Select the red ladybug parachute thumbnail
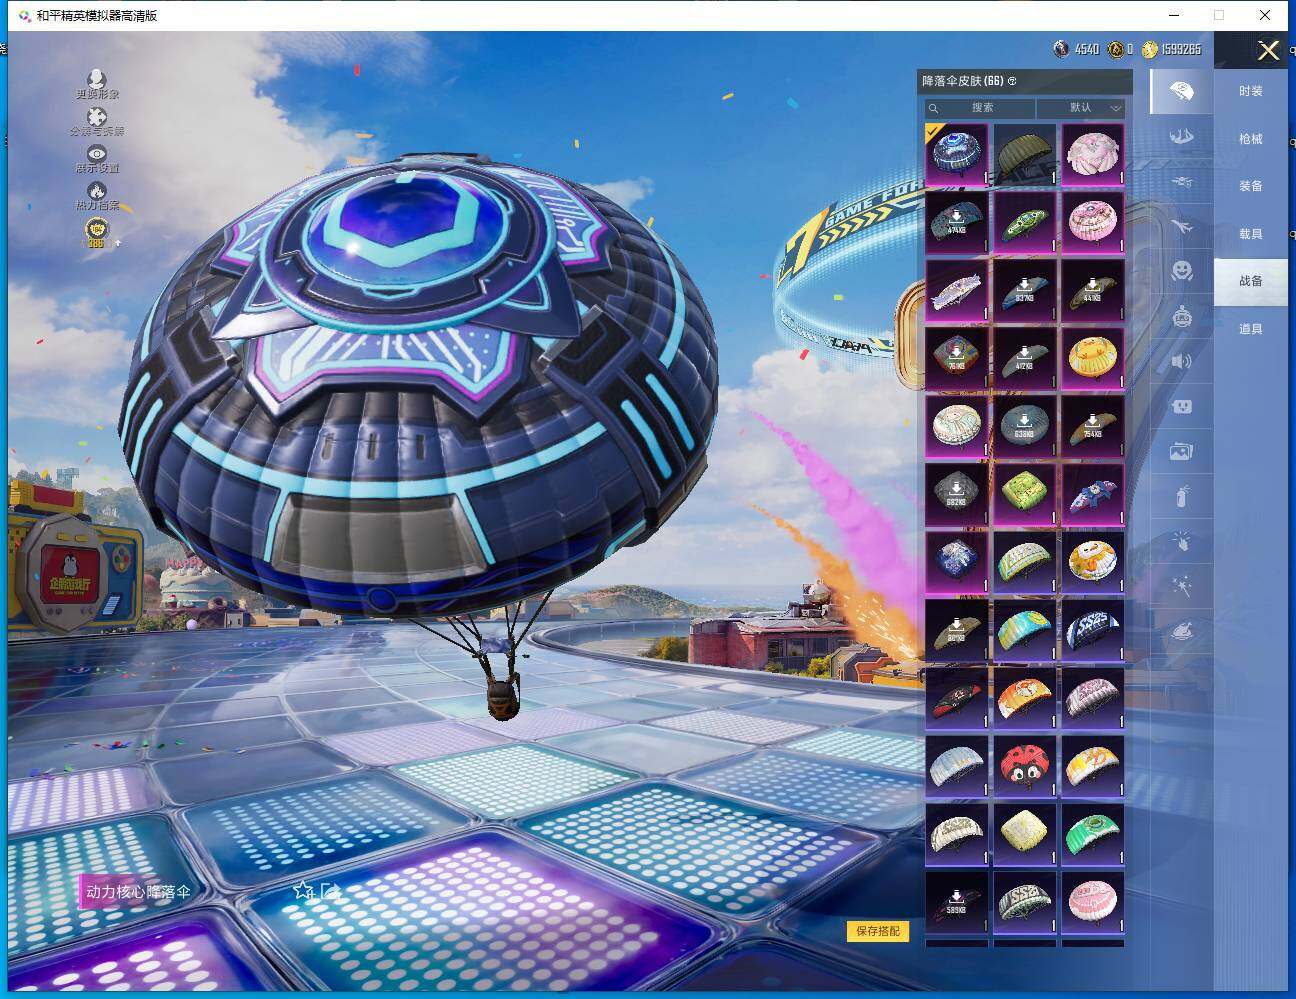 click(x=1025, y=766)
